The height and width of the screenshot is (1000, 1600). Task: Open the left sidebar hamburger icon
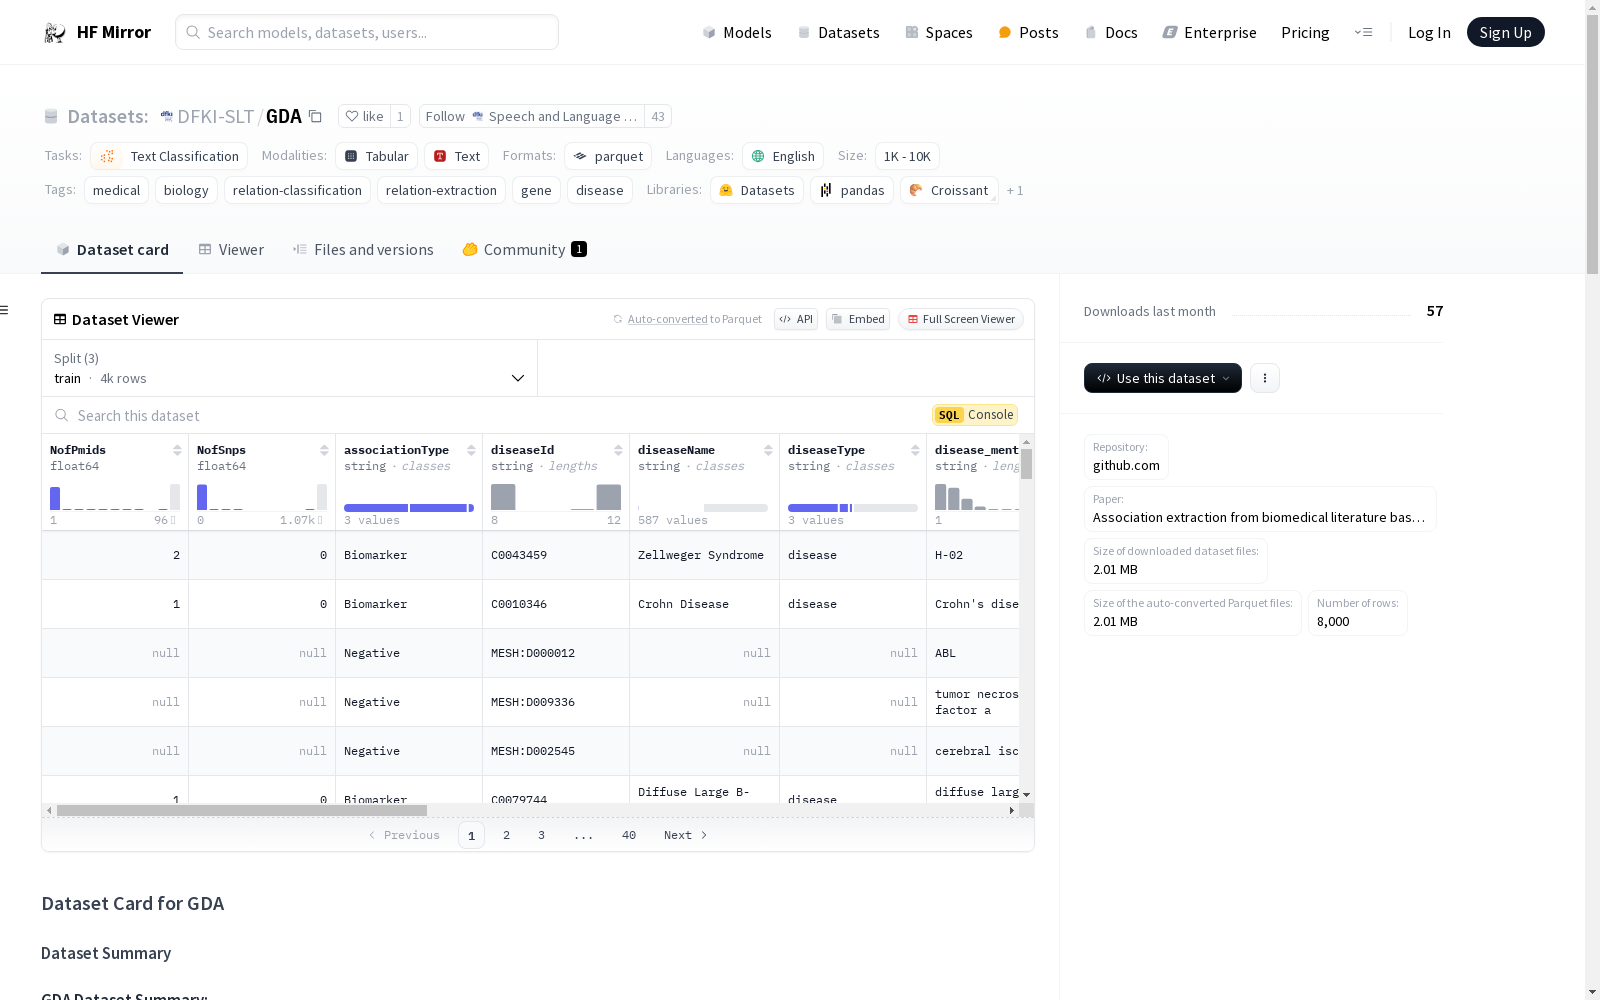[x=5, y=310]
